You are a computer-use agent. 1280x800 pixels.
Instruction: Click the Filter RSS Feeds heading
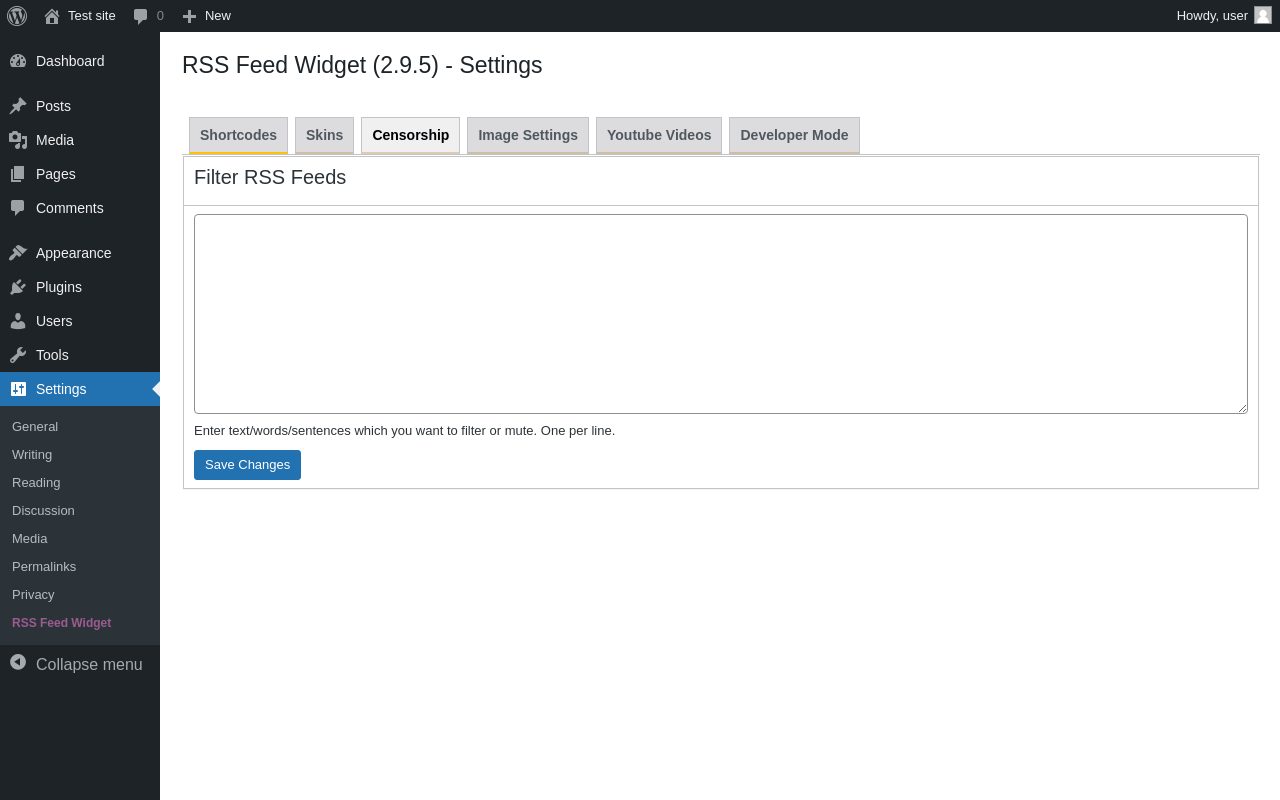tap(270, 177)
